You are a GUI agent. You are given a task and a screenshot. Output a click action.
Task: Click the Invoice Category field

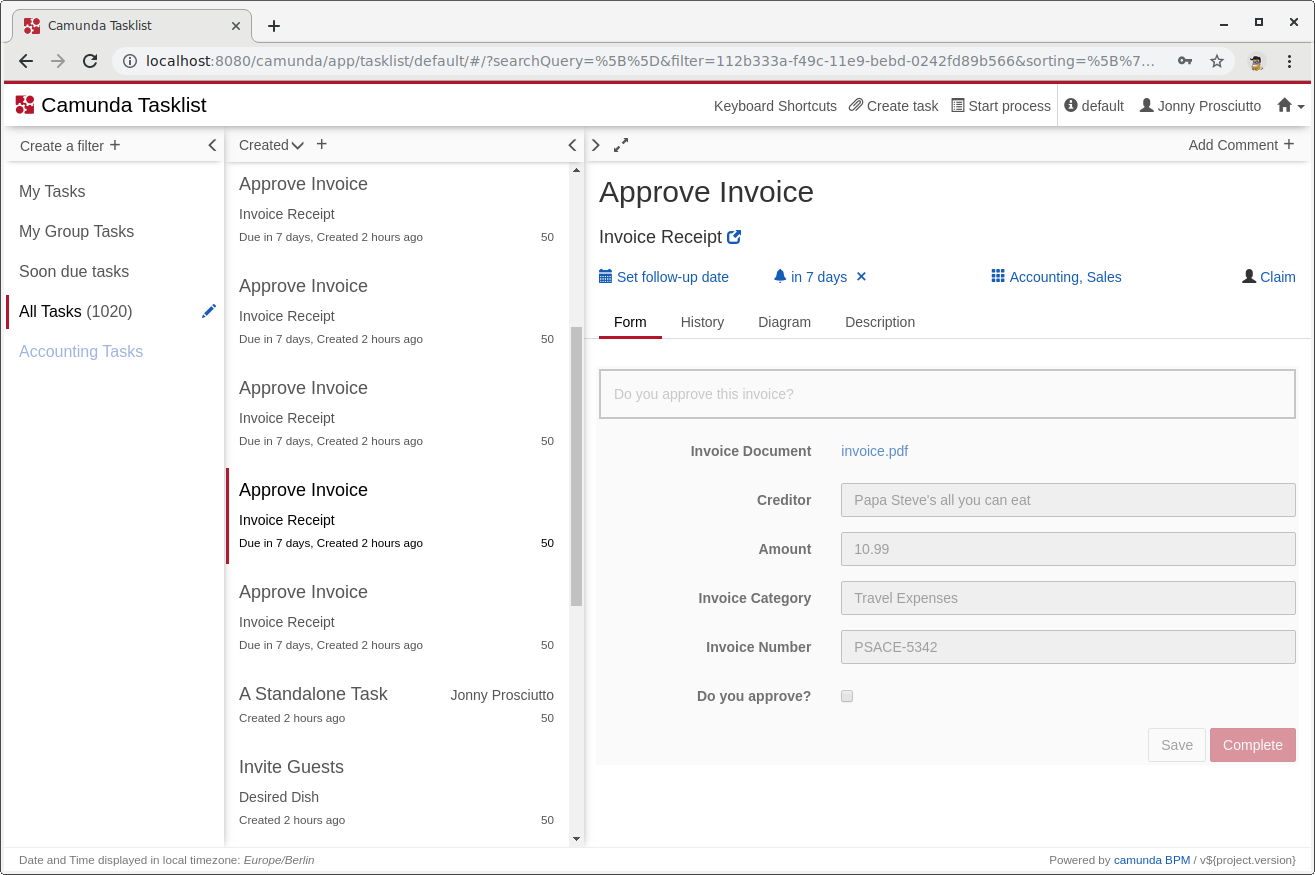[1068, 598]
